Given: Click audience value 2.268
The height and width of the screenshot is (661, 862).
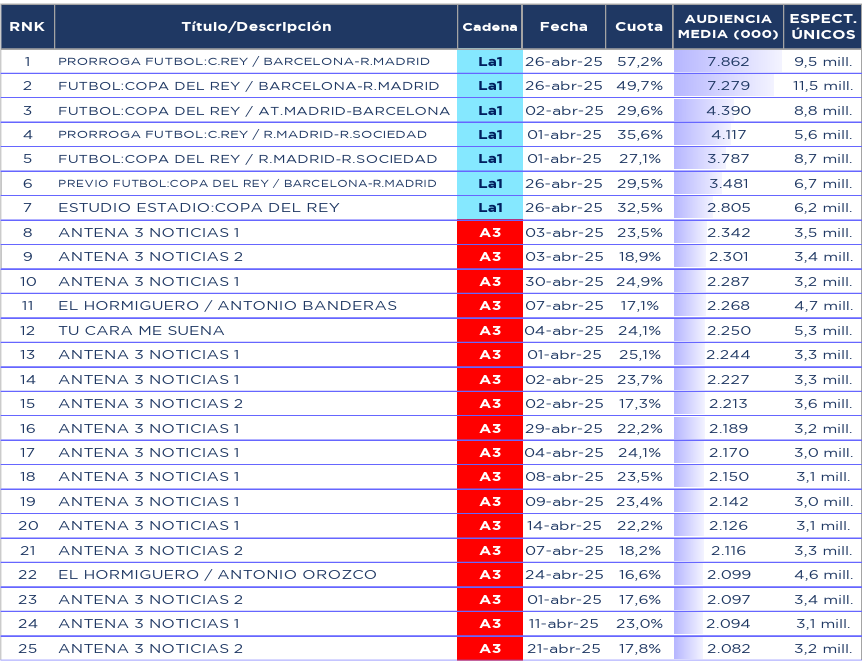Looking at the screenshot, I should 728,306.
